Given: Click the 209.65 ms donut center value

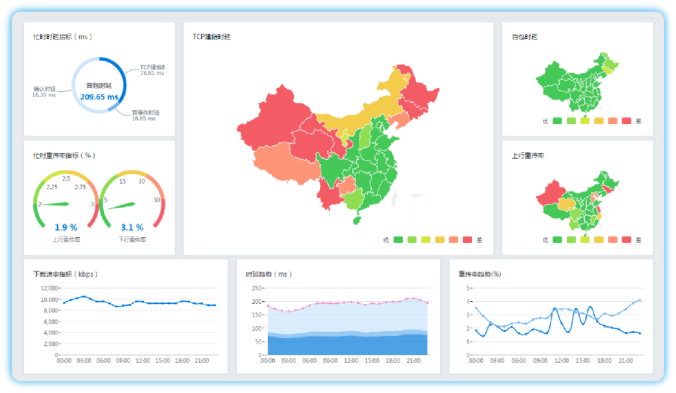Looking at the screenshot, I should (99, 97).
